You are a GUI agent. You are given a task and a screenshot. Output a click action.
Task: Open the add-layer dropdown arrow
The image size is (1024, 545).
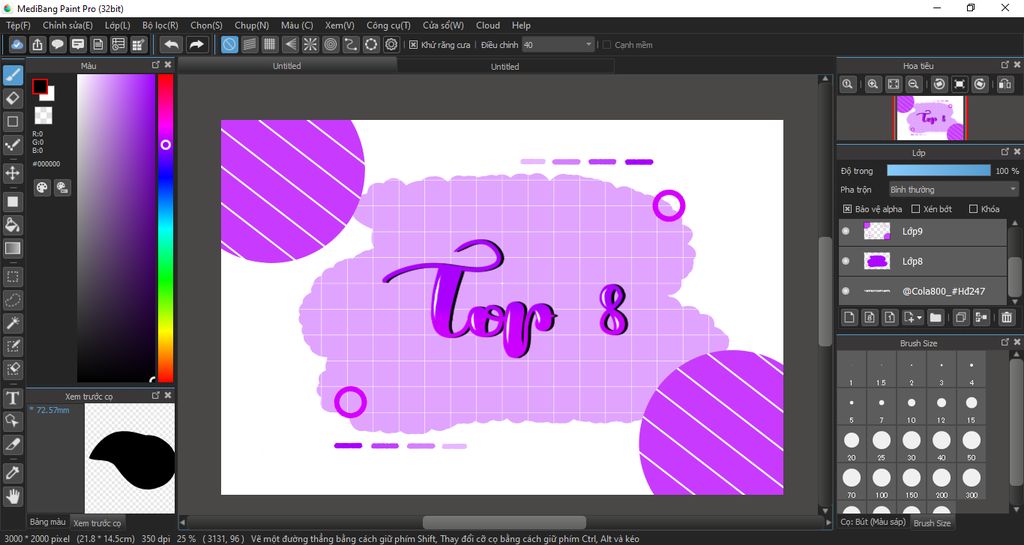tap(920, 318)
